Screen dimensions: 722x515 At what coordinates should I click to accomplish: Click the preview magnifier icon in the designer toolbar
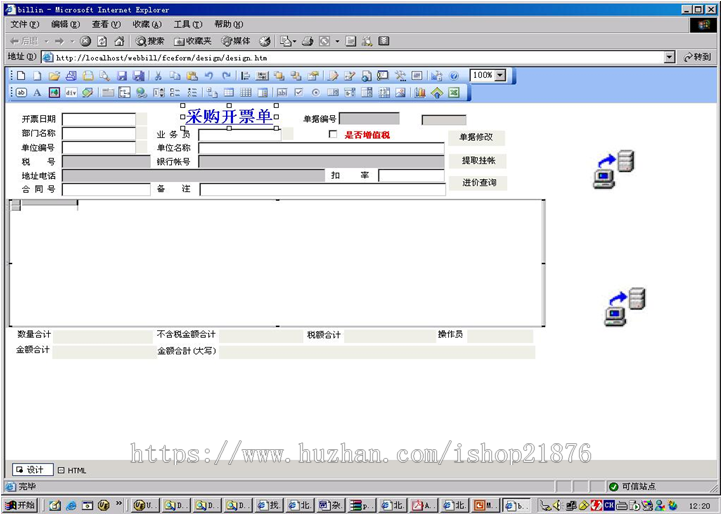point(105,76)
